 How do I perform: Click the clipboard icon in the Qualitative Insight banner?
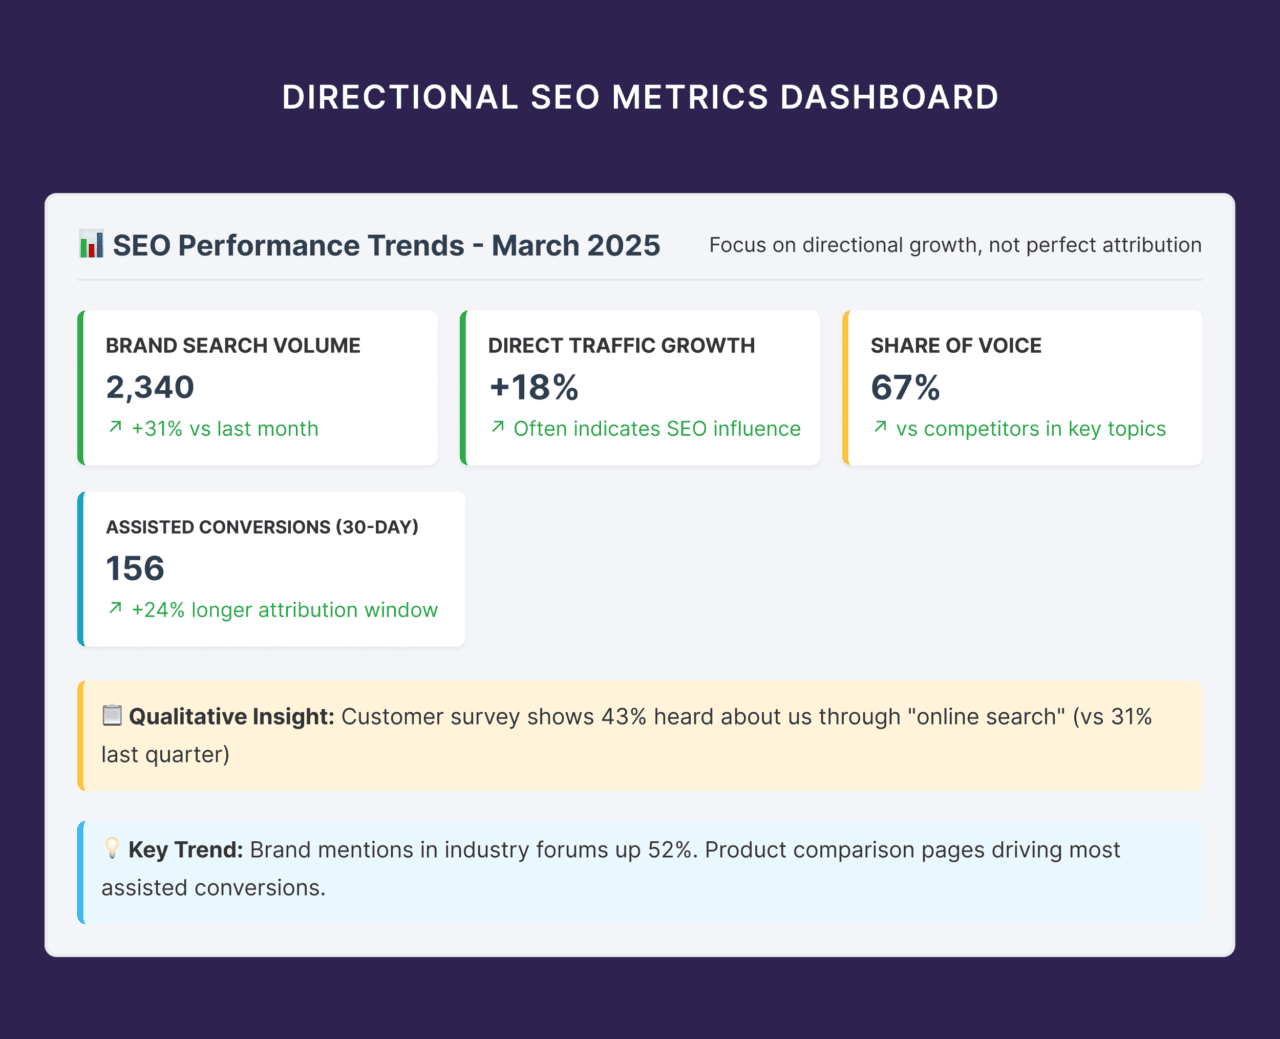coord(110,716)
